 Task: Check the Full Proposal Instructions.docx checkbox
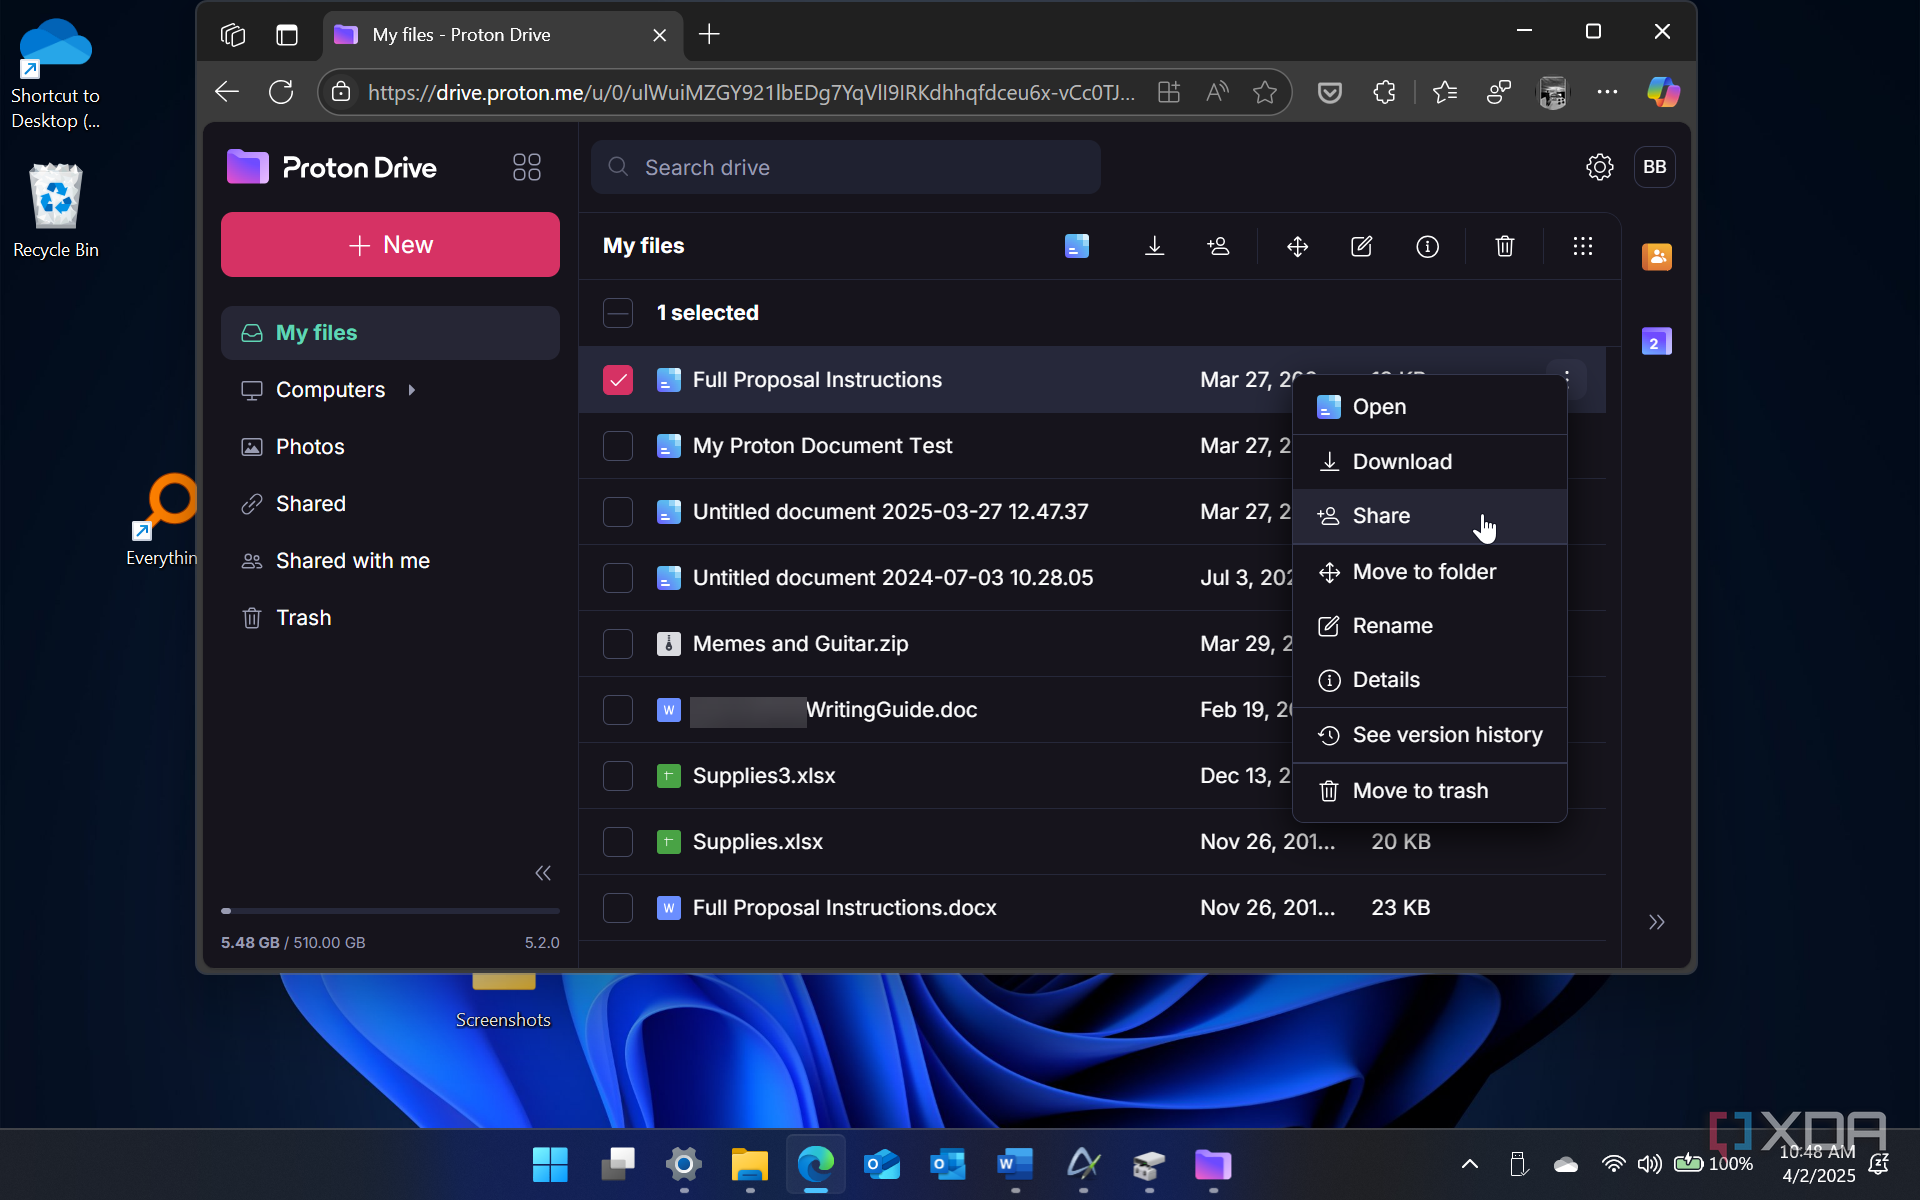(618, 908)
